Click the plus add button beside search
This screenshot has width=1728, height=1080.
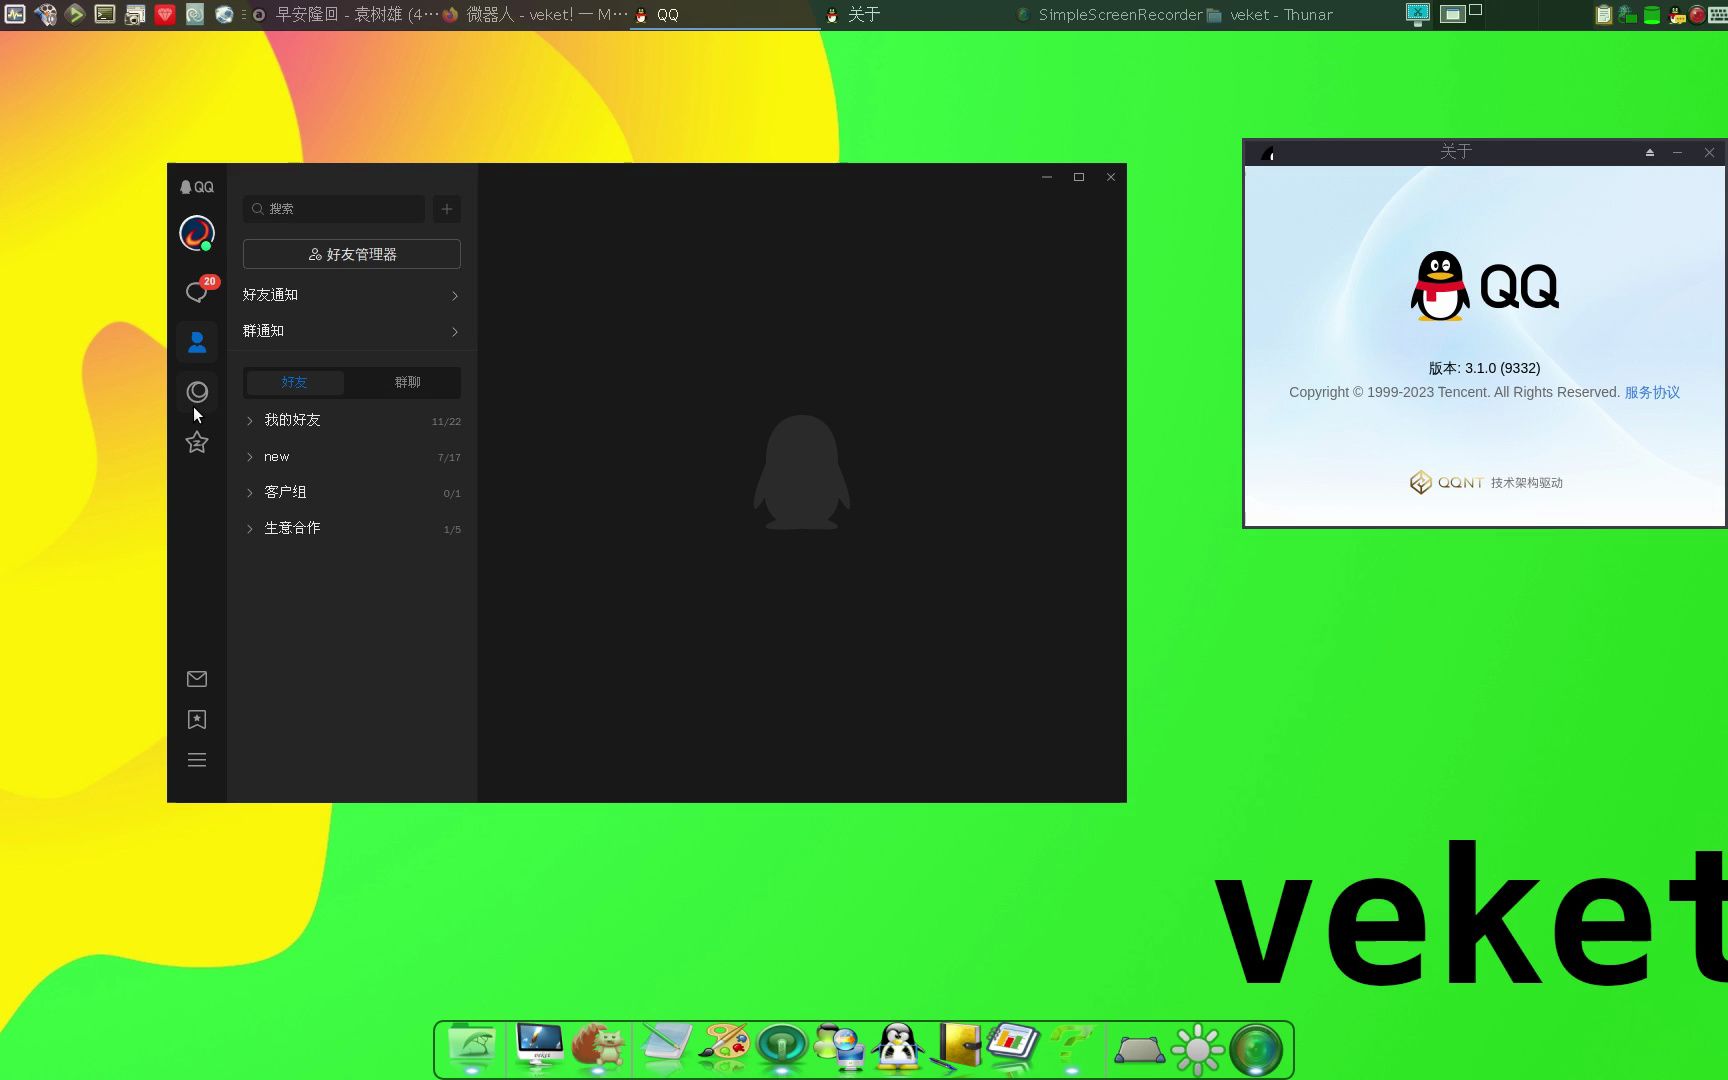(447, 209)
